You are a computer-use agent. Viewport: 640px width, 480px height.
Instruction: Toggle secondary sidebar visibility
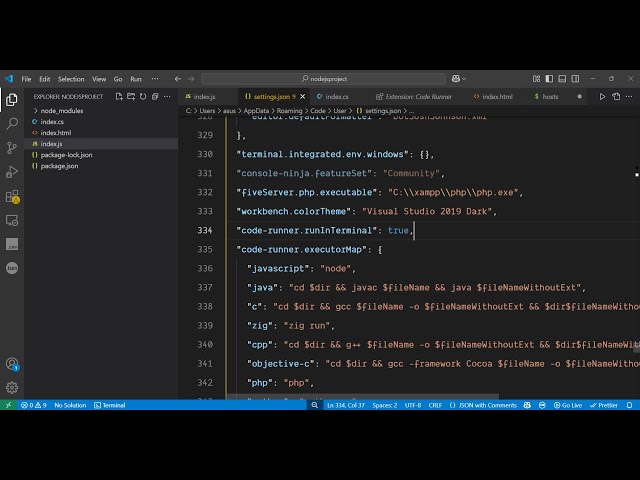[x=575, y=79]
